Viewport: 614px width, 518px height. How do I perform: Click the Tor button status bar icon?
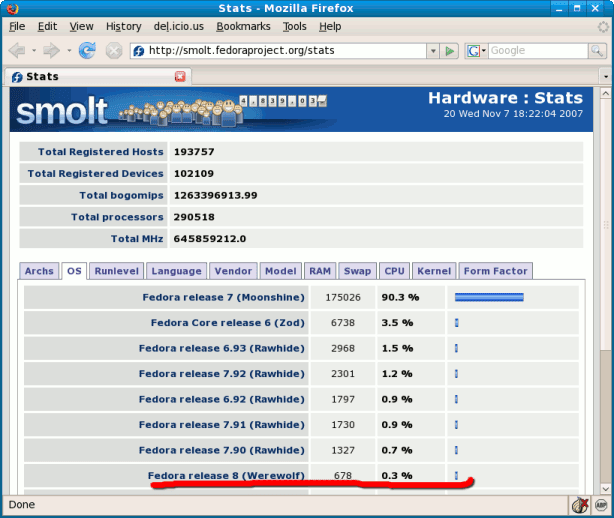coord(580,505)
